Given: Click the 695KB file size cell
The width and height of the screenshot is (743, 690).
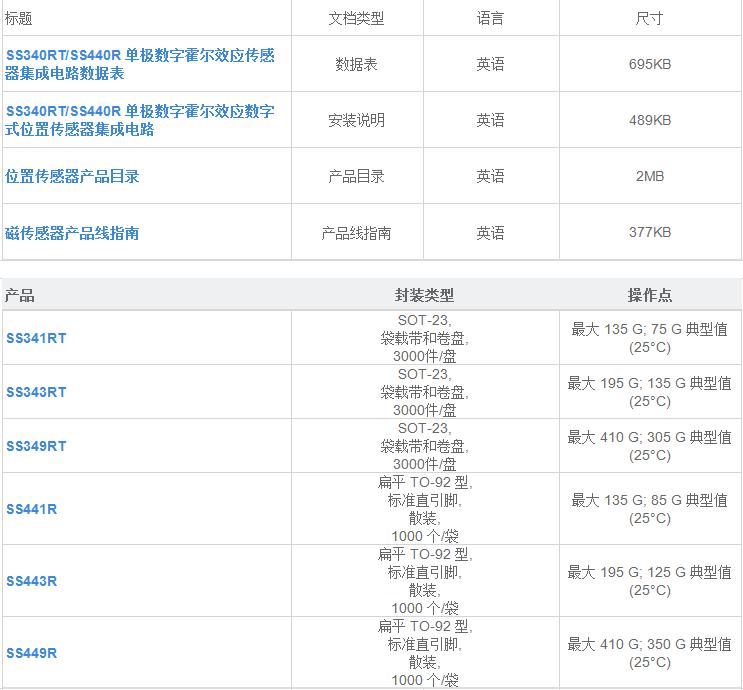Looking at the screenshot, I should [649, 64].
